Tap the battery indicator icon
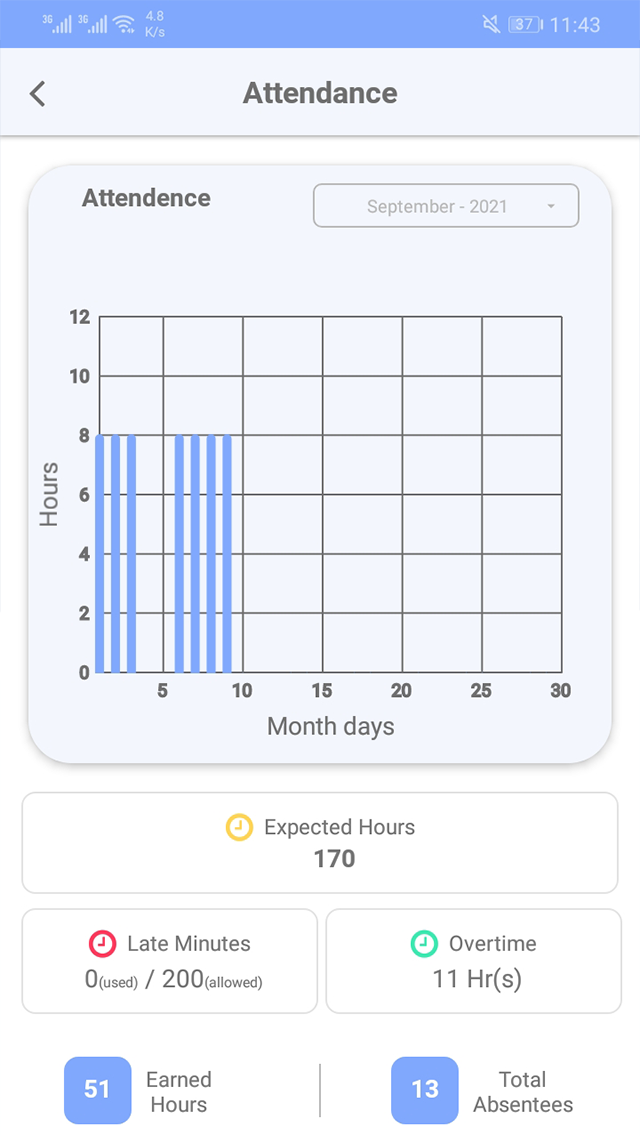The width and height of the screenshot is (640, 1136). (525, 24)
